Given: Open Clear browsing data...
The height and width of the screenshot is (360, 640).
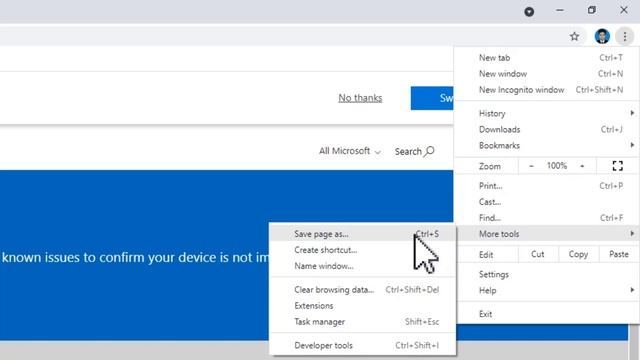Looking at the screenshot, I should click(362, 289).
